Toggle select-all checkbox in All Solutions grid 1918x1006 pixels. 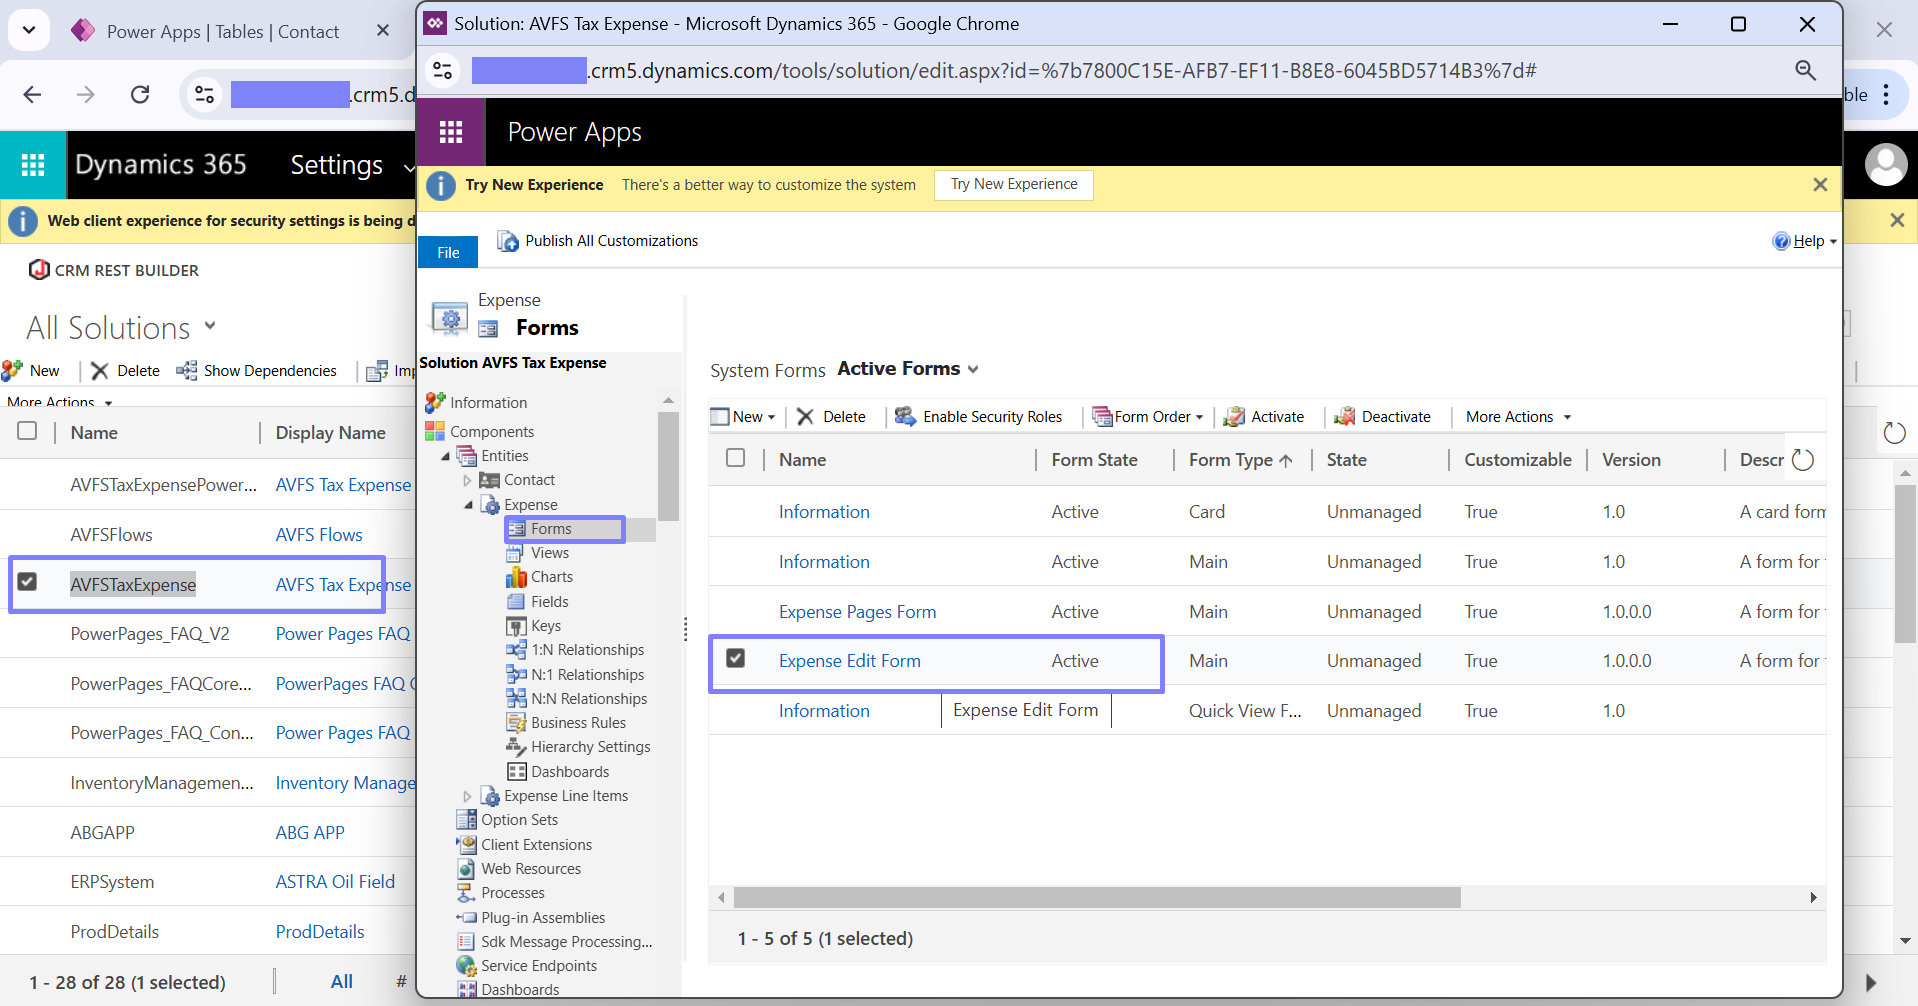(x=27, y=431)
